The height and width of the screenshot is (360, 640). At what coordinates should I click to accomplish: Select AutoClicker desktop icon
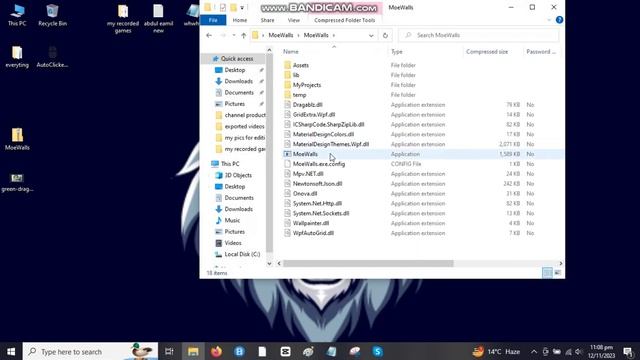pyautogui.click(x=52, y=57)
